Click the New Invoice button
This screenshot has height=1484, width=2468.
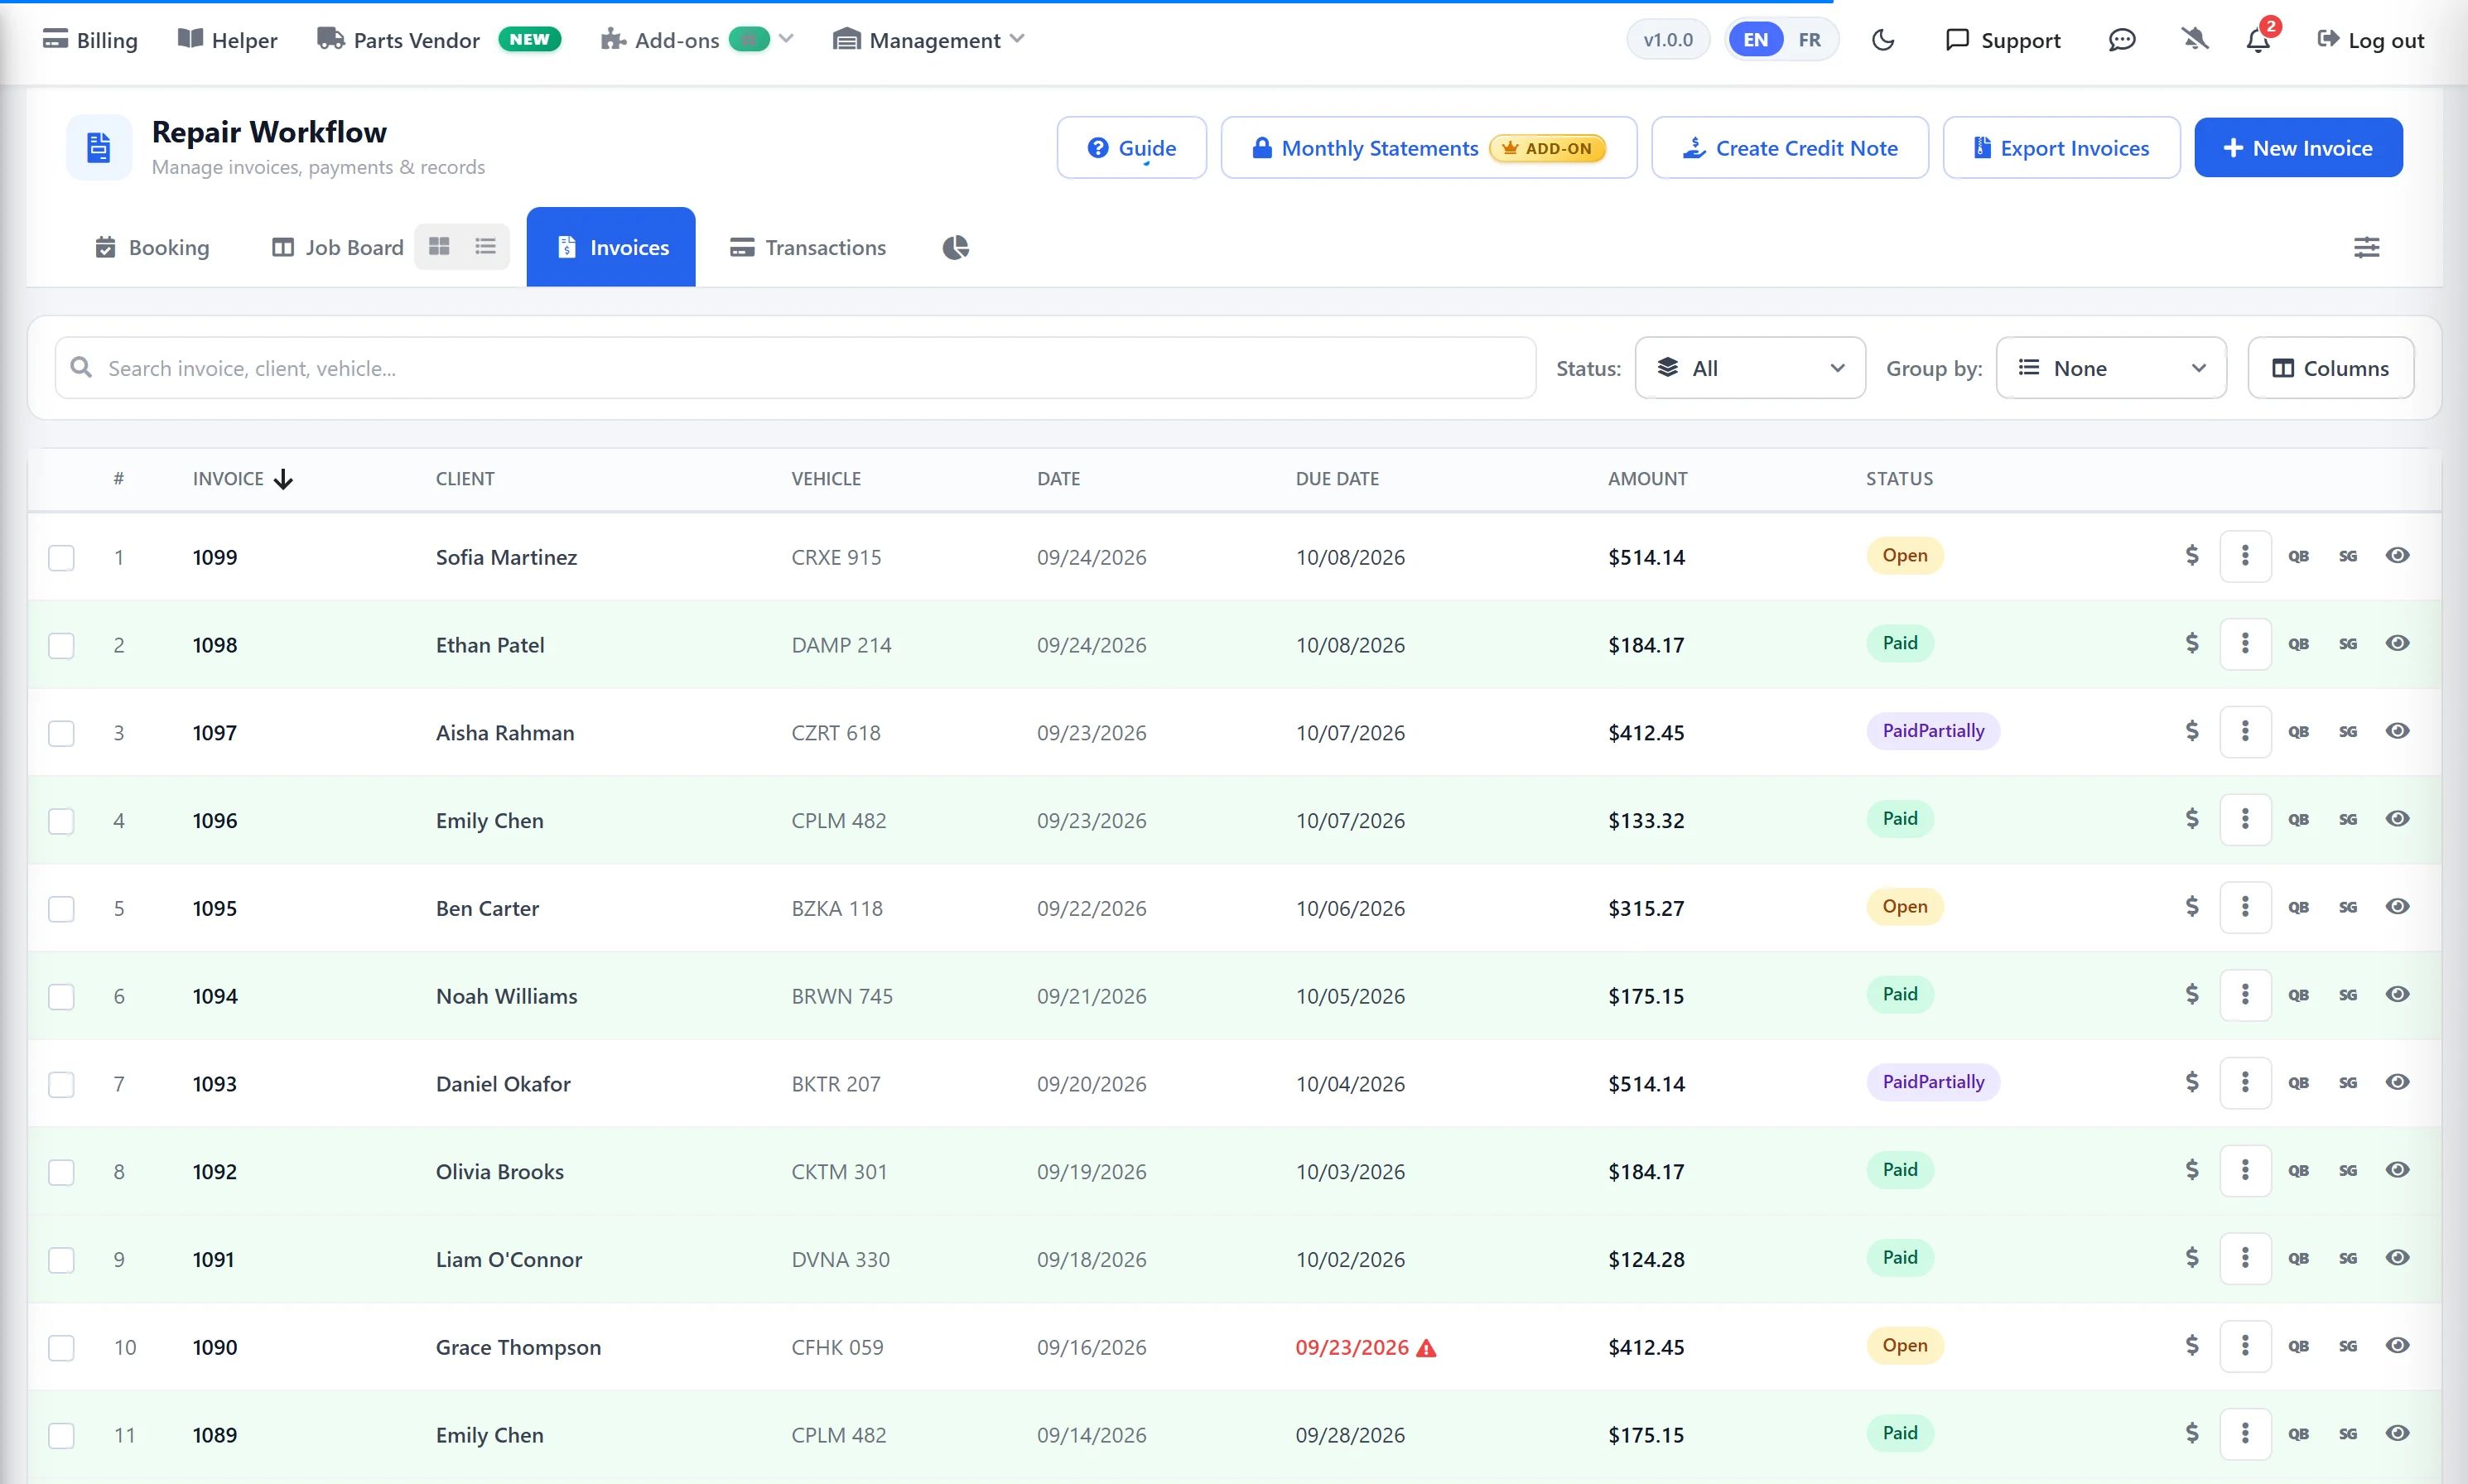pyautogui.click(x=2298, y=148)
